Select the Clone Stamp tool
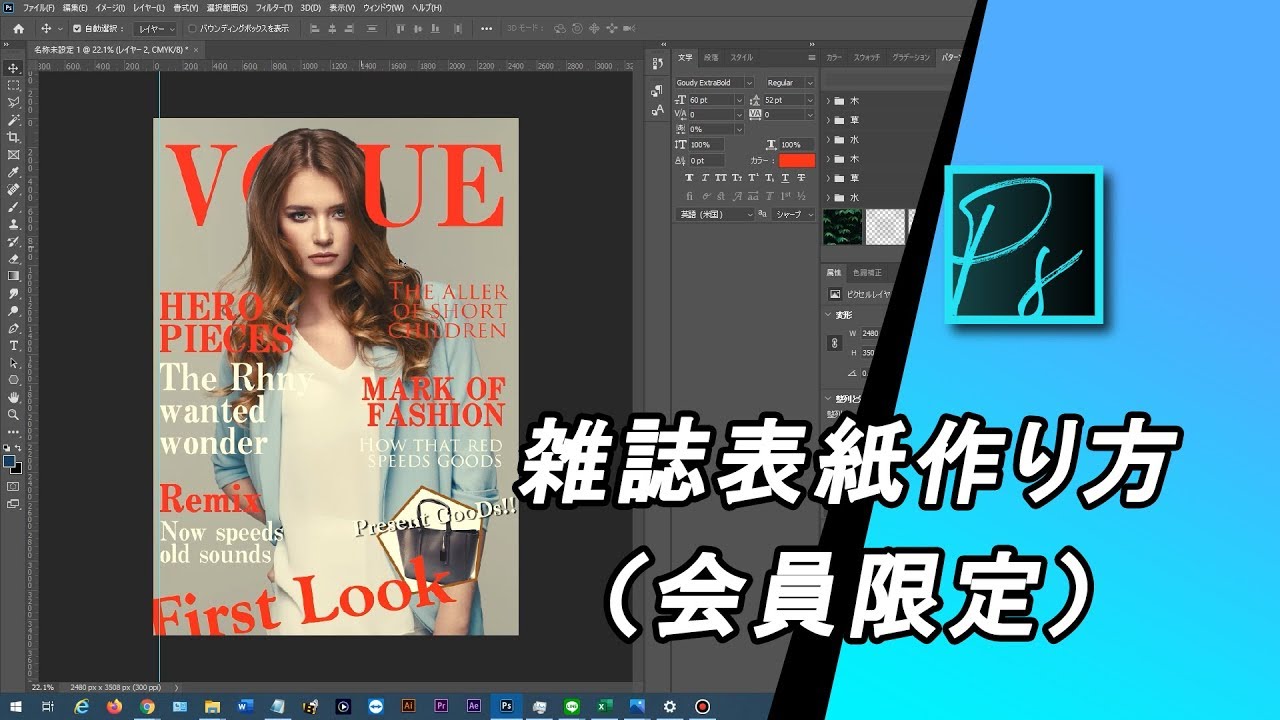1280x720 pixels. click(x=14, y=224)
